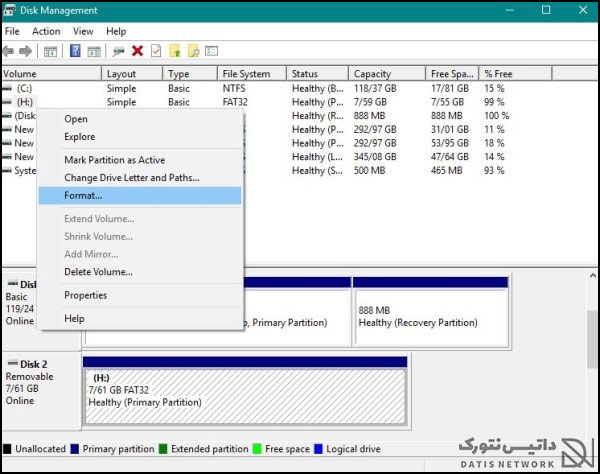The height and width of the screenshot is (474, 600).
Task: Click the 345/08 GB capacity value
Action: (x=375, y=157)
